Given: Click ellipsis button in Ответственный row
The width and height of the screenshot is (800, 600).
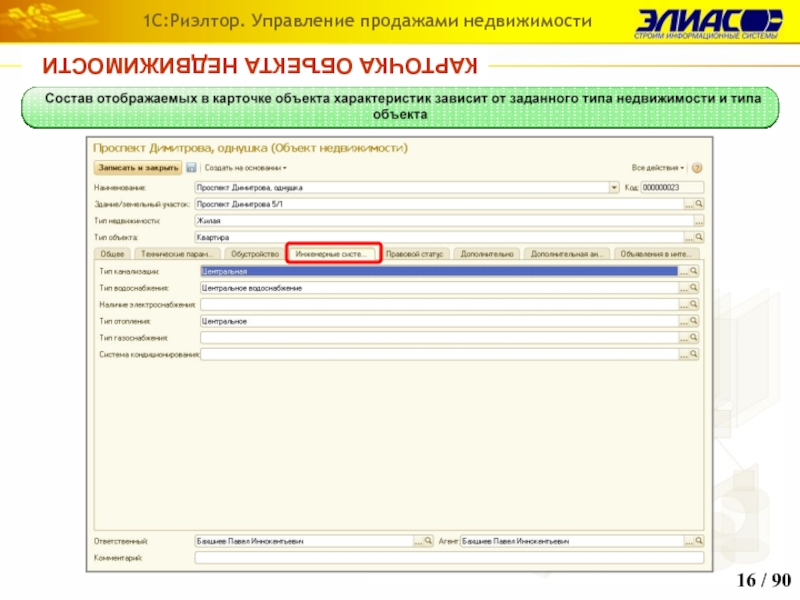Looking at the screenshot, I should [418, 541].
